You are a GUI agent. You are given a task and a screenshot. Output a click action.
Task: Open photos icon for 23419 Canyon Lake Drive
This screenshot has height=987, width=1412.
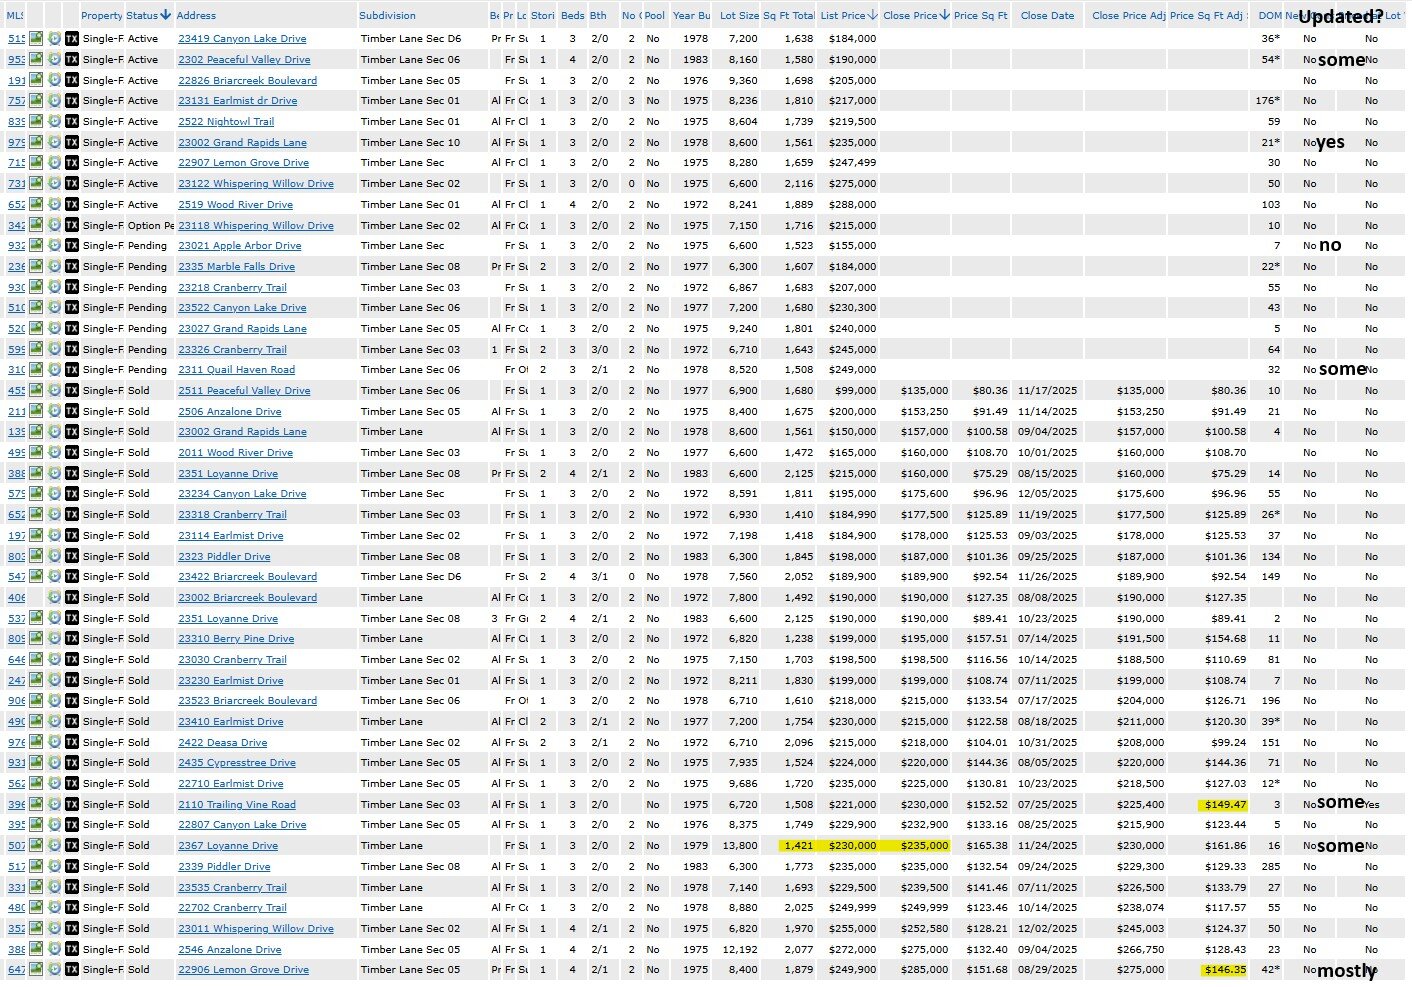click(x=36, y=39)
